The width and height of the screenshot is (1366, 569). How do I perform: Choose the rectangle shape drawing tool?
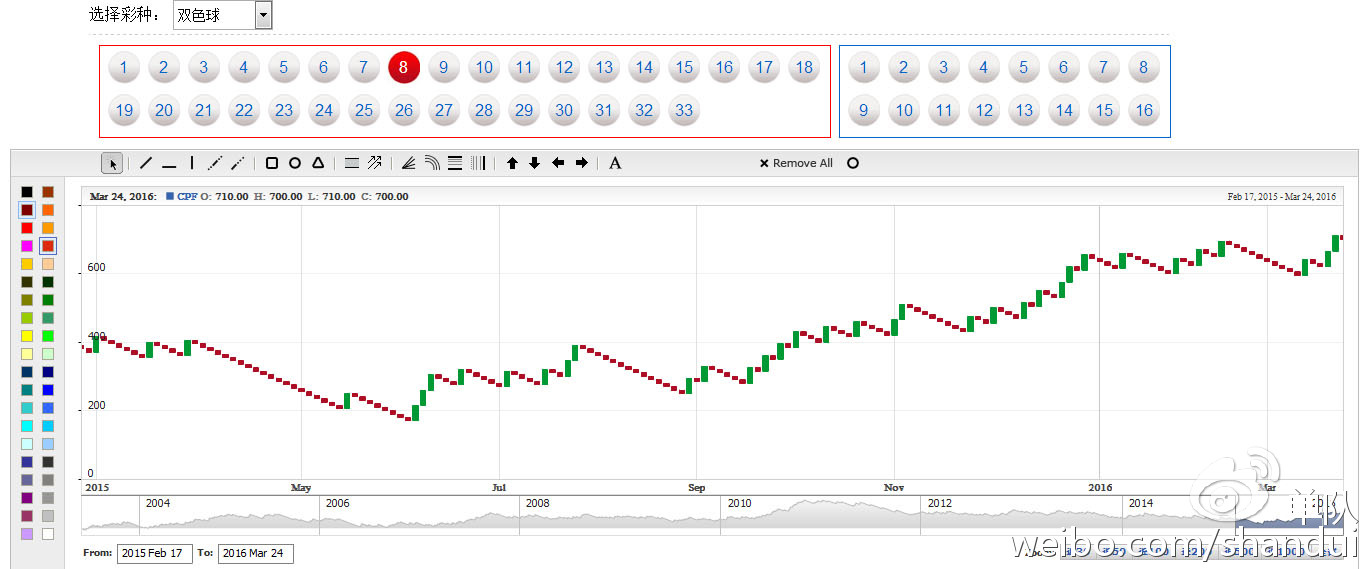click(x=271, y=163)
